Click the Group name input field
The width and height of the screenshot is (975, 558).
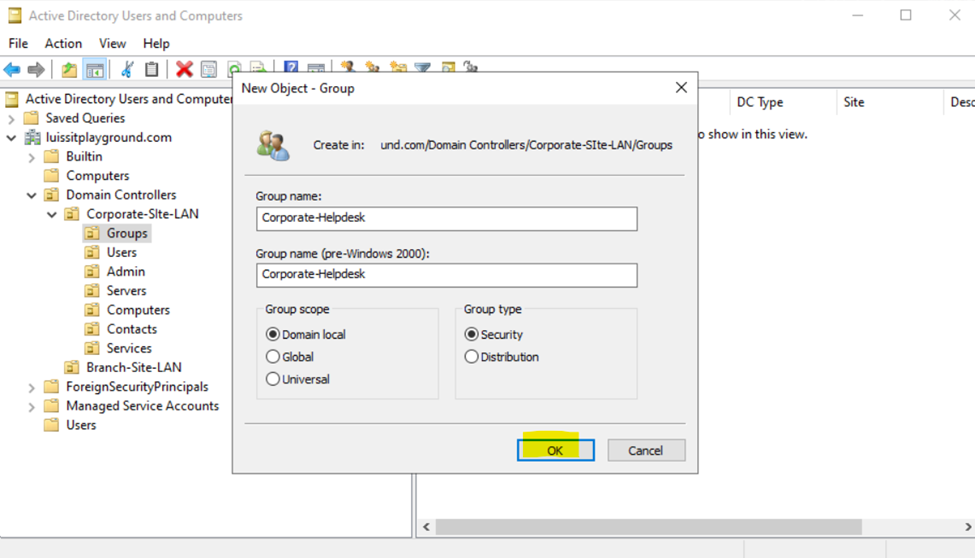pyautogui.click(x=446, y=218)
